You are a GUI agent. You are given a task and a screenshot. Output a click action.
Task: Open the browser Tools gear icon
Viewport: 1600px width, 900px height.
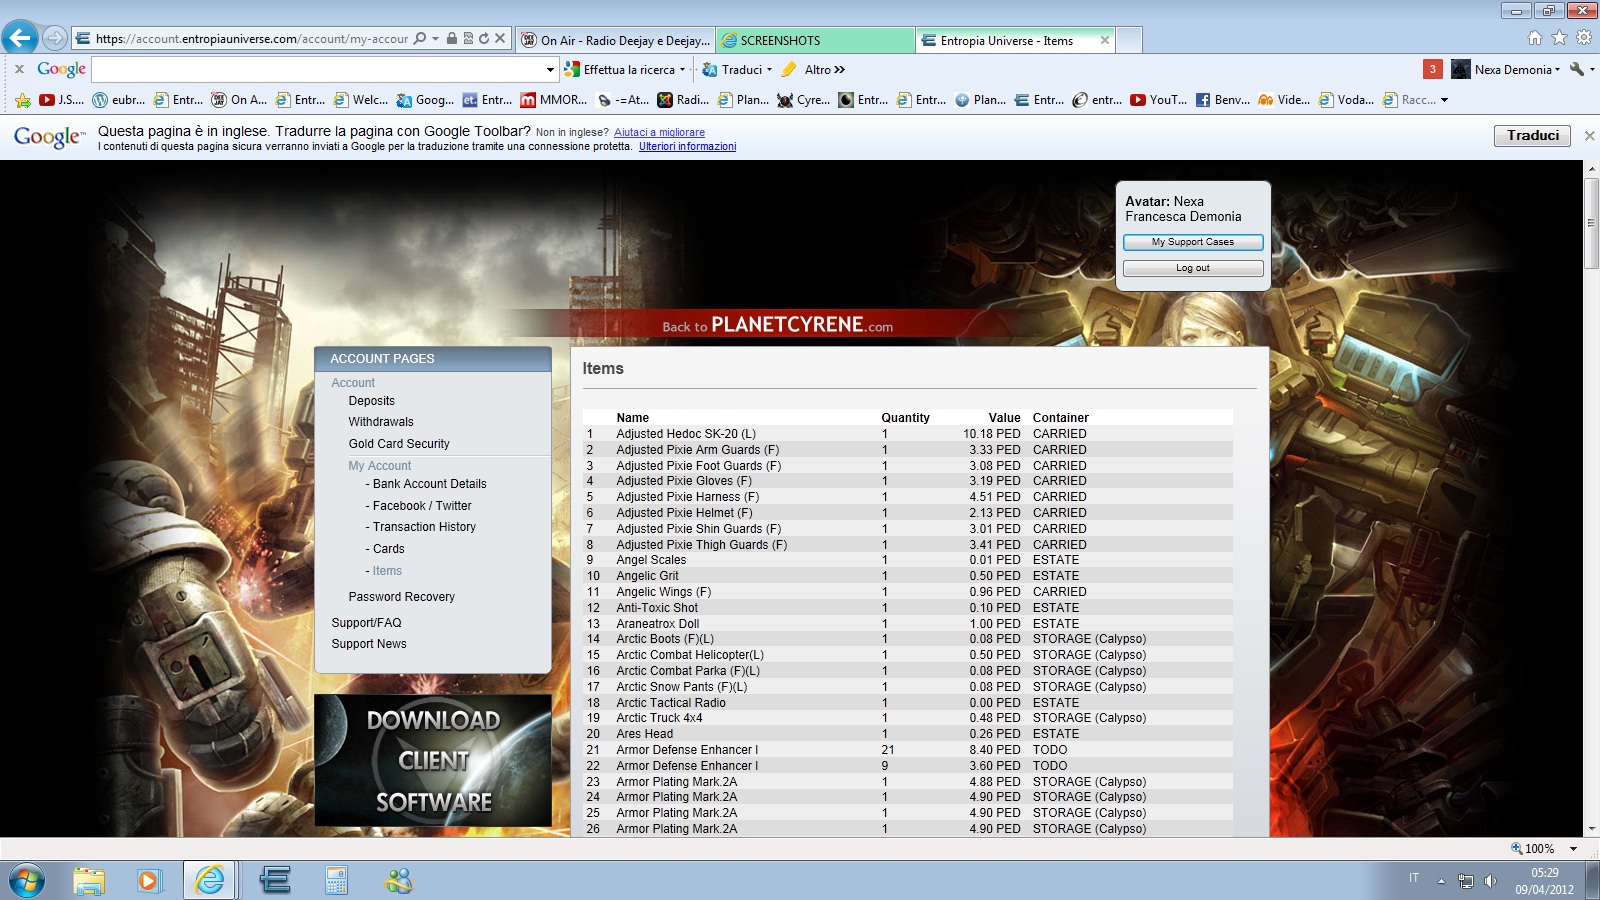(1584, 38)
